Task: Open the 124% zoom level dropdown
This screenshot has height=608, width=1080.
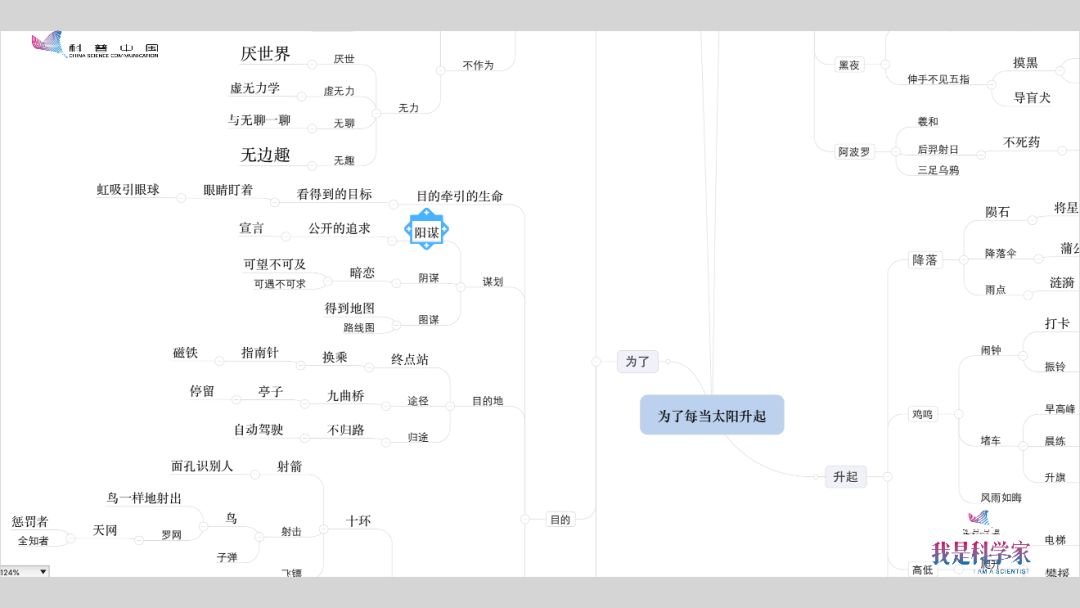Action: point(42,572)
